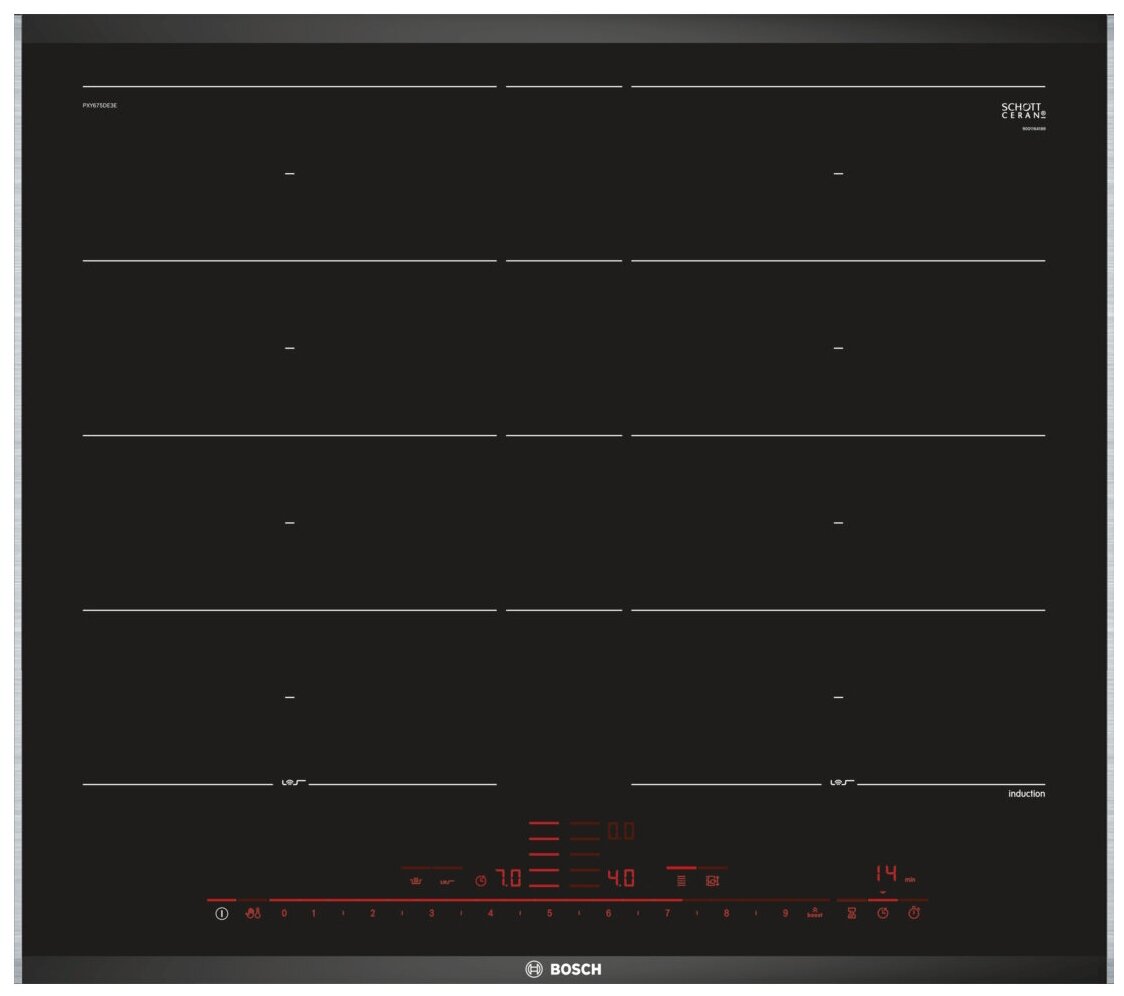
Task: Tap power level 9 on the scale
Action: click(x=785, y=914)
